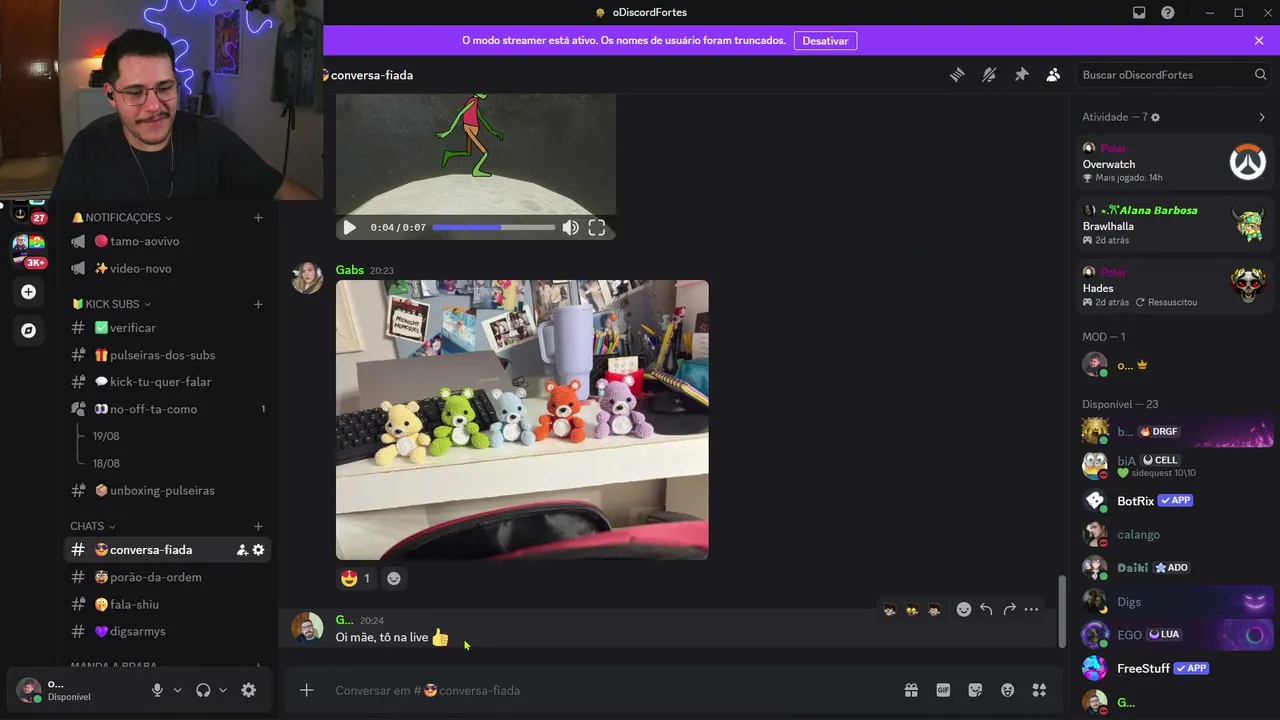This screenshot has height=720, width=1280.
Task: Toggle the microphone mute
Action: point(157,690)
